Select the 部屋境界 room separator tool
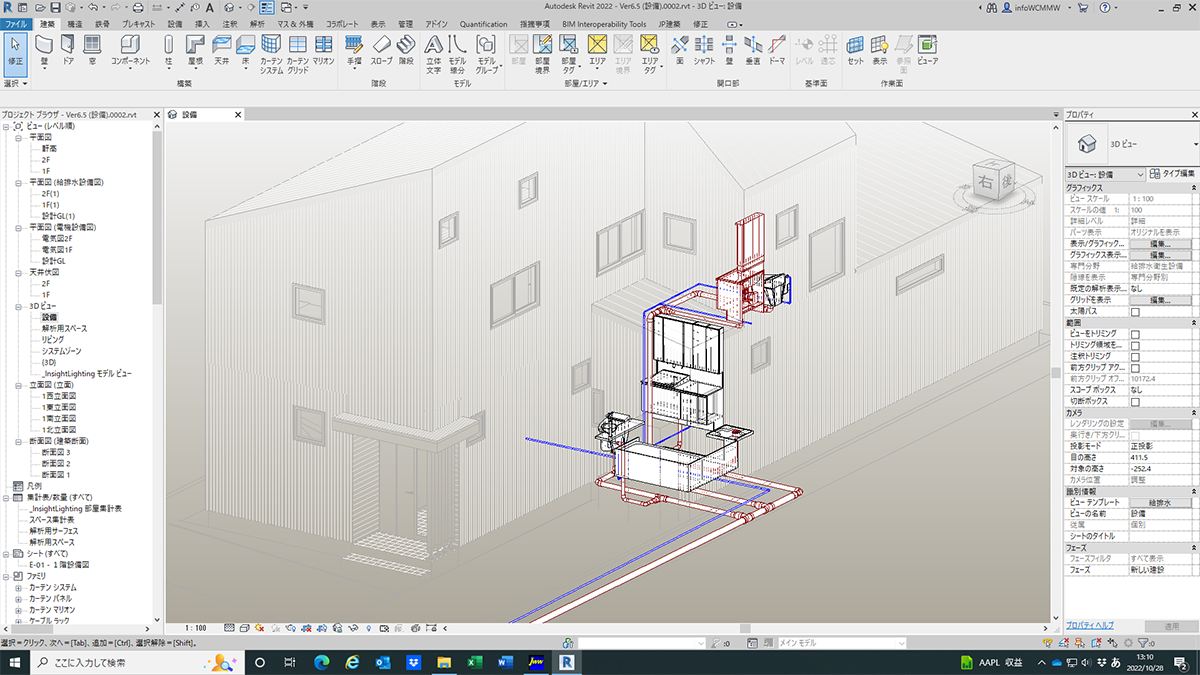The width and height of the screenshot is (1200, 675). point(544,46)
